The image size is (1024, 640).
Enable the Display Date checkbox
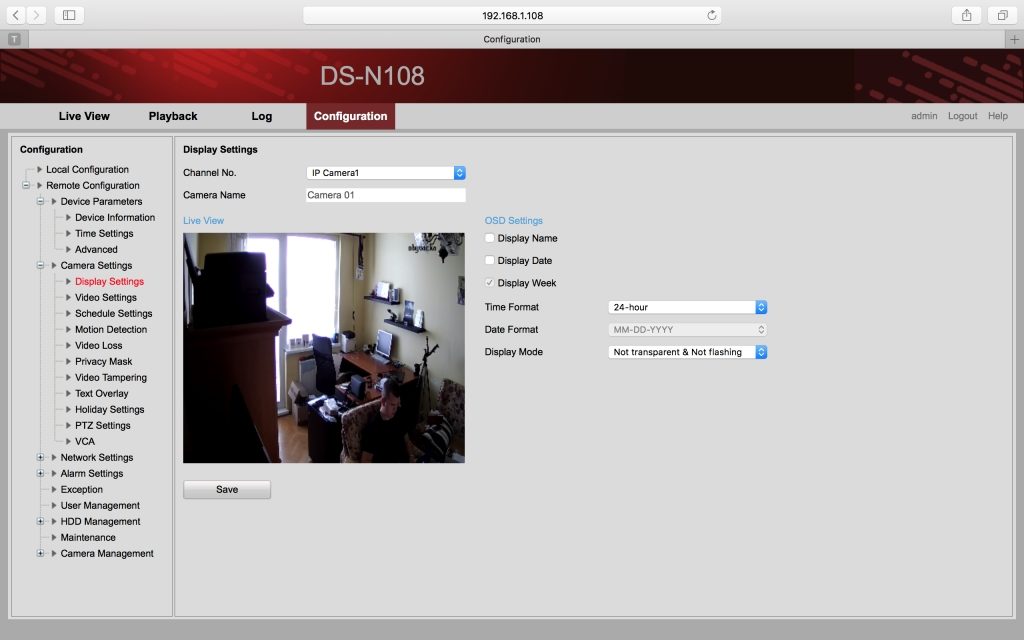tap(490, 261)
